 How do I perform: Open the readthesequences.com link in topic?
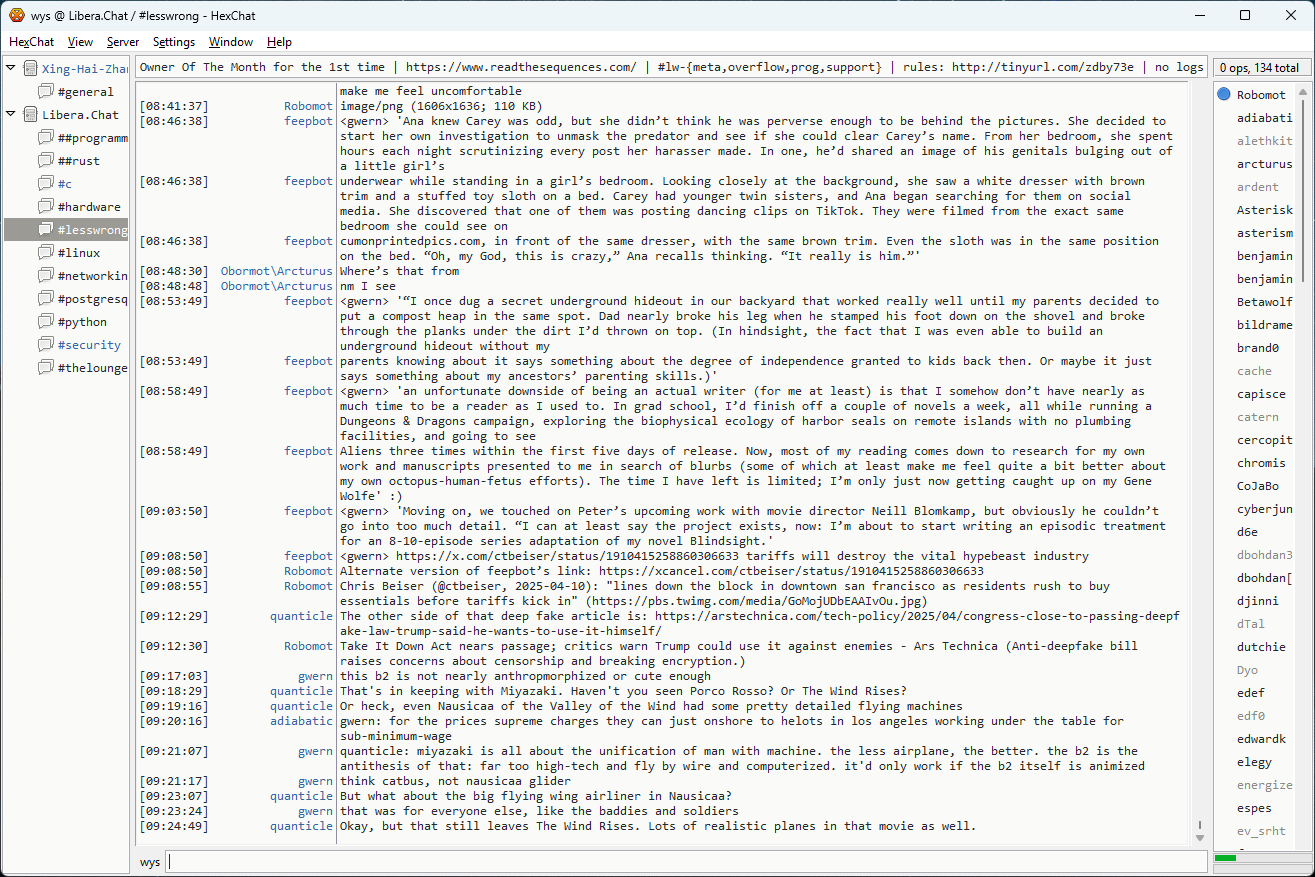tap(520, 67)
